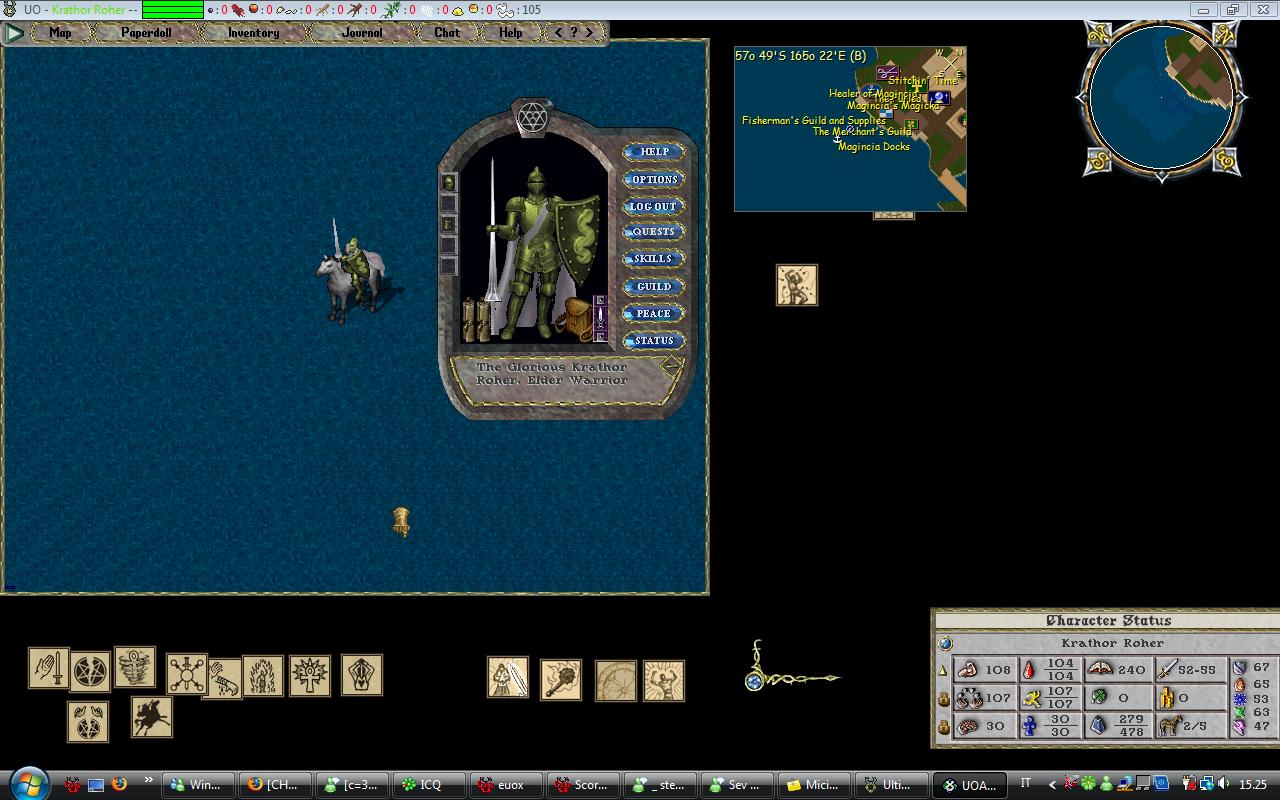This screenshot has width=1280, height=800.
Task: Click the flaming figure spell icon
Action: (263, 676)
